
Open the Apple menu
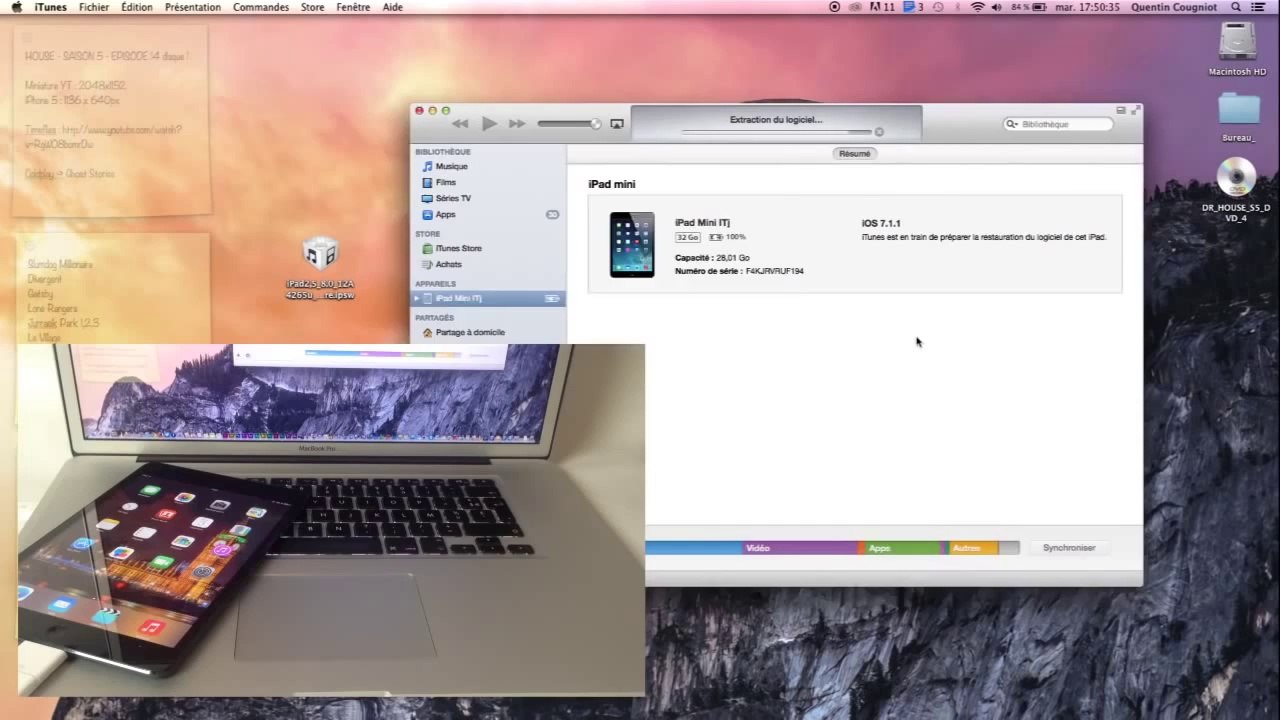pos(16,7)
